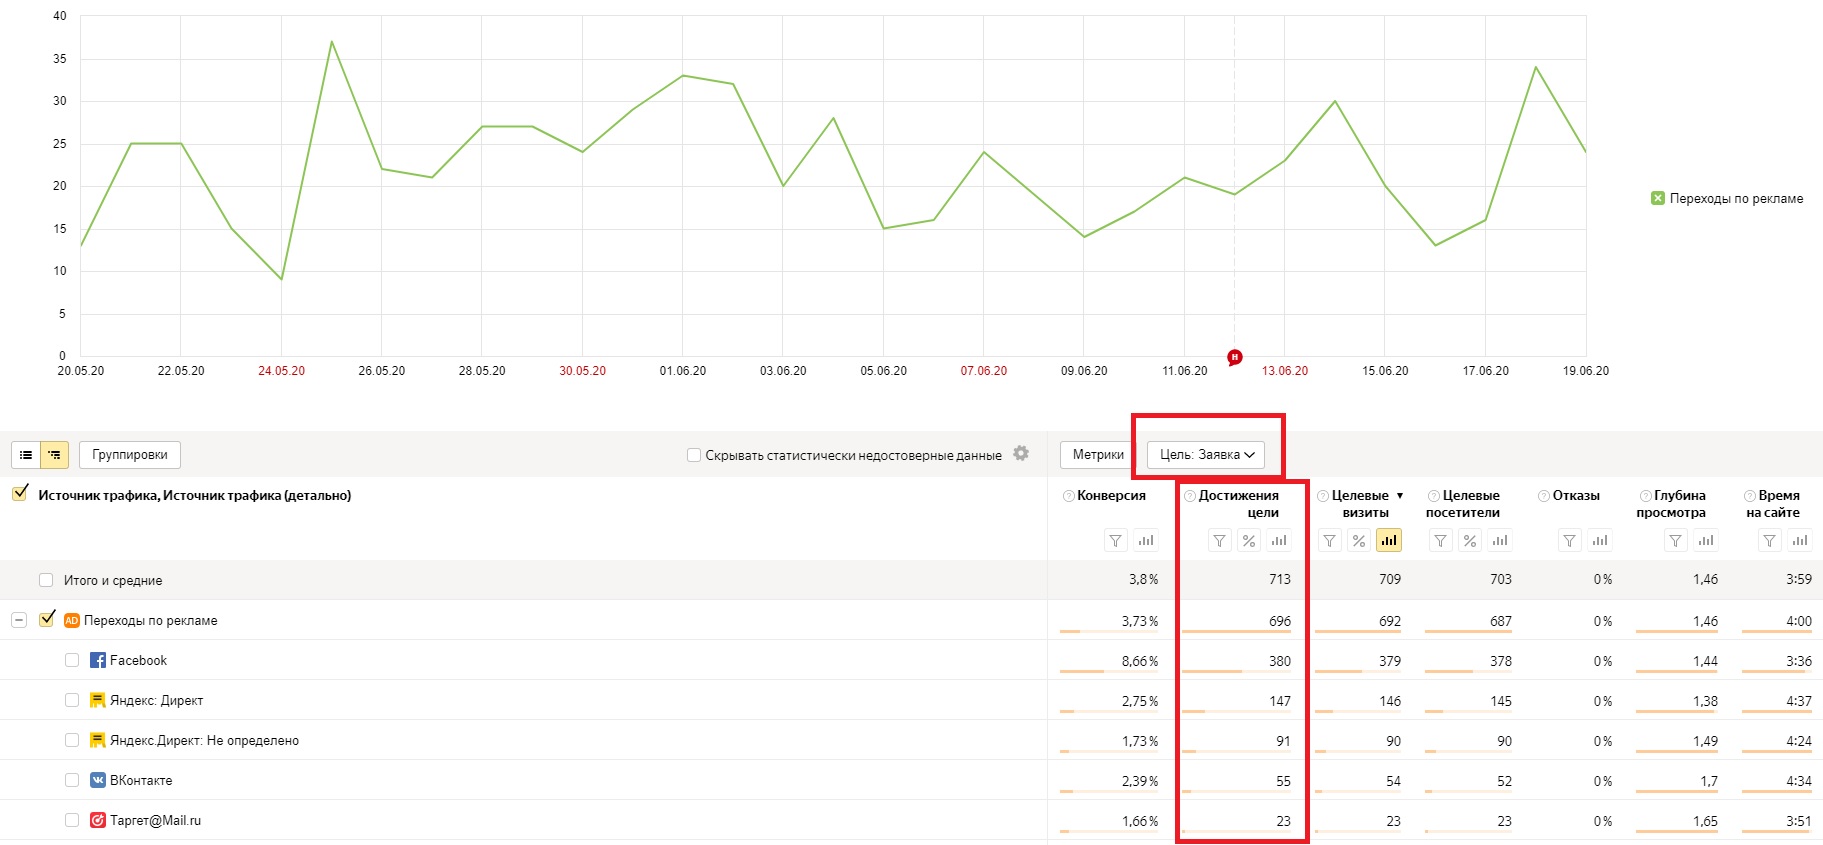Select the tree view icon
Screen dimensions: 1823x845
(x=54, y=455)
